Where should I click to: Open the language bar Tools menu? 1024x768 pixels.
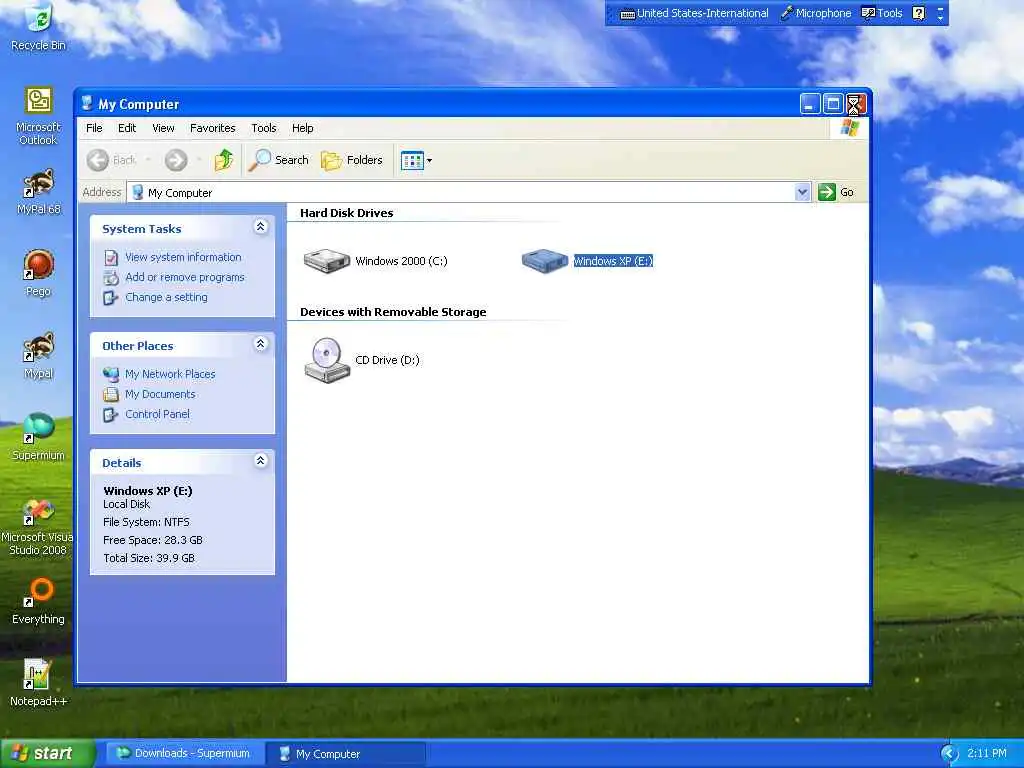tap(882, 13)
